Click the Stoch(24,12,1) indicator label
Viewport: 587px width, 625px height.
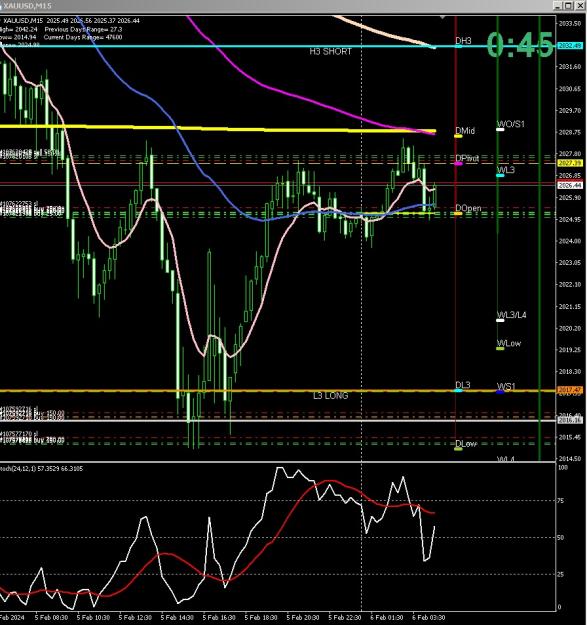(x=41, y=469)
